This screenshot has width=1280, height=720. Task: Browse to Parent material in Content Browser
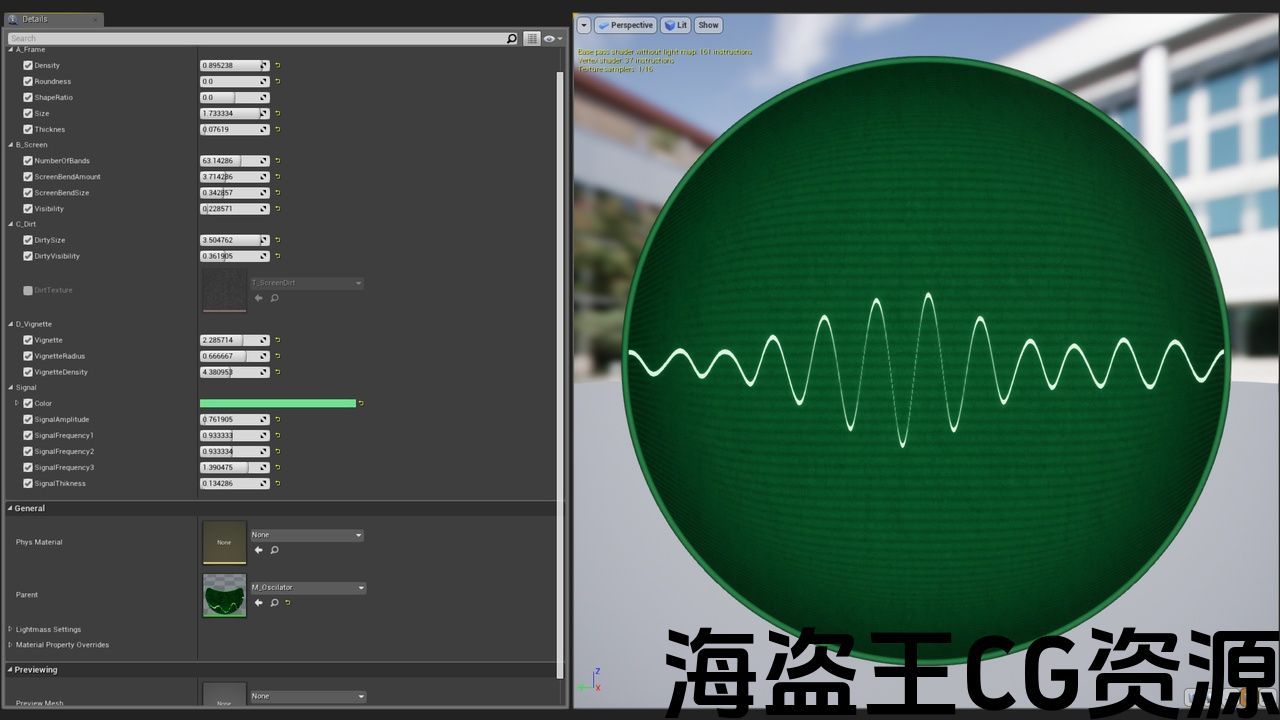274,603
